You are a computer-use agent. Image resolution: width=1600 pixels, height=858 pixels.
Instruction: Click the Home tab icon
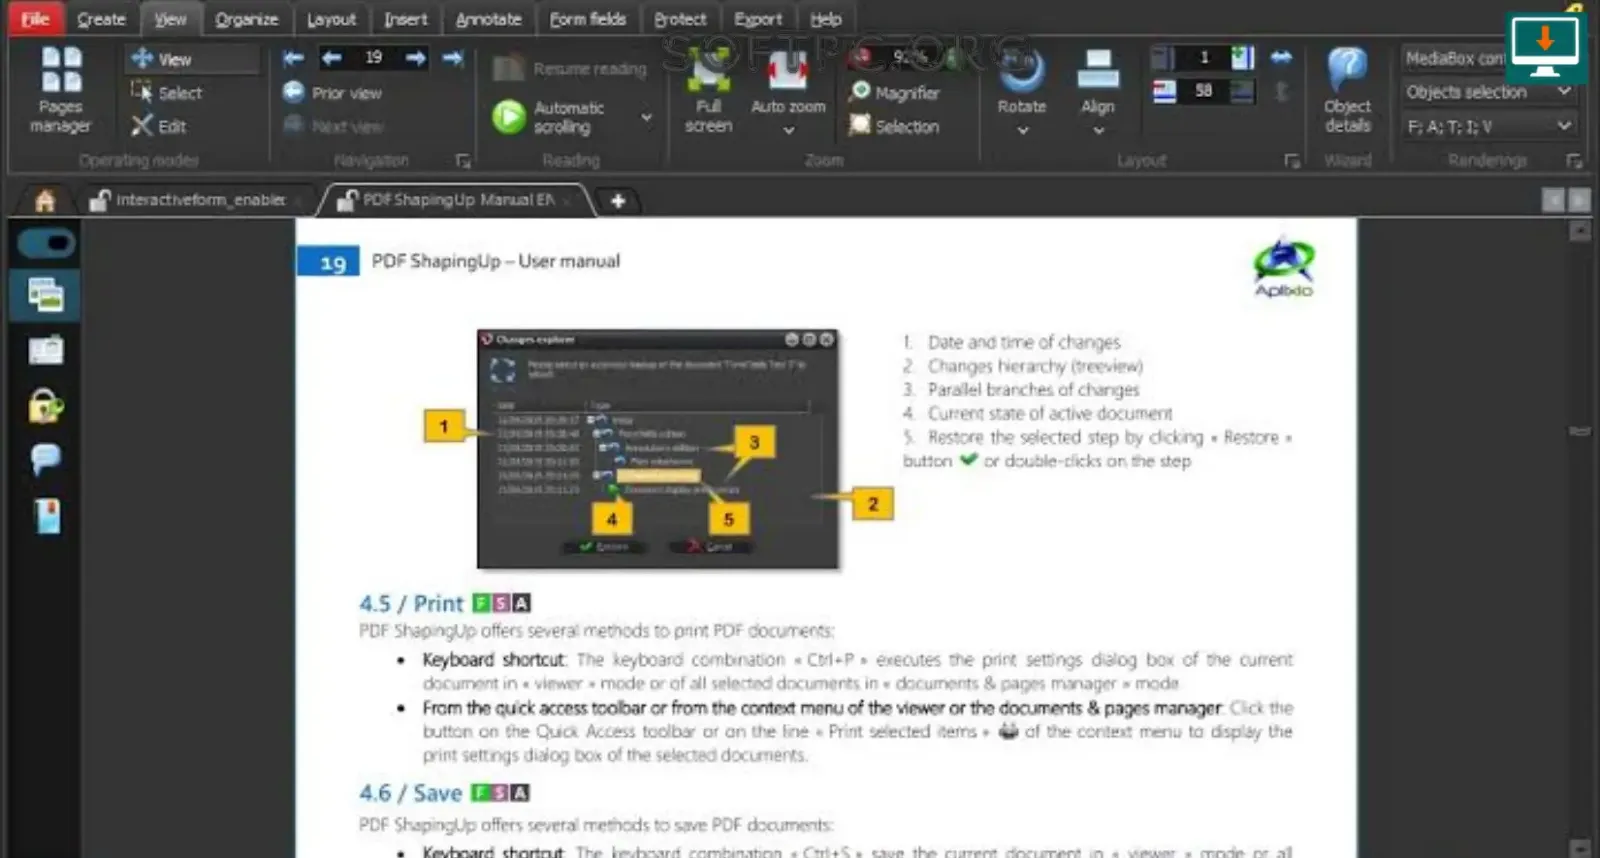(45, 201)
